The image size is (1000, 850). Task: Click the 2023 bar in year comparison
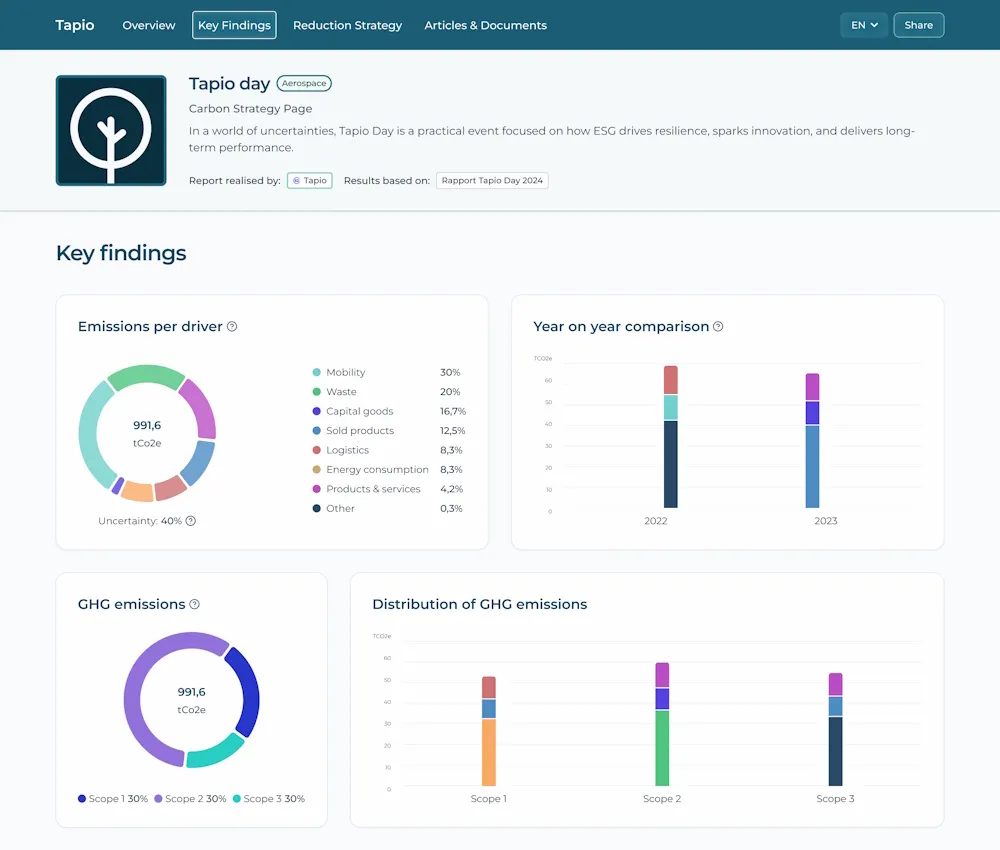click(x=812, y=441)
